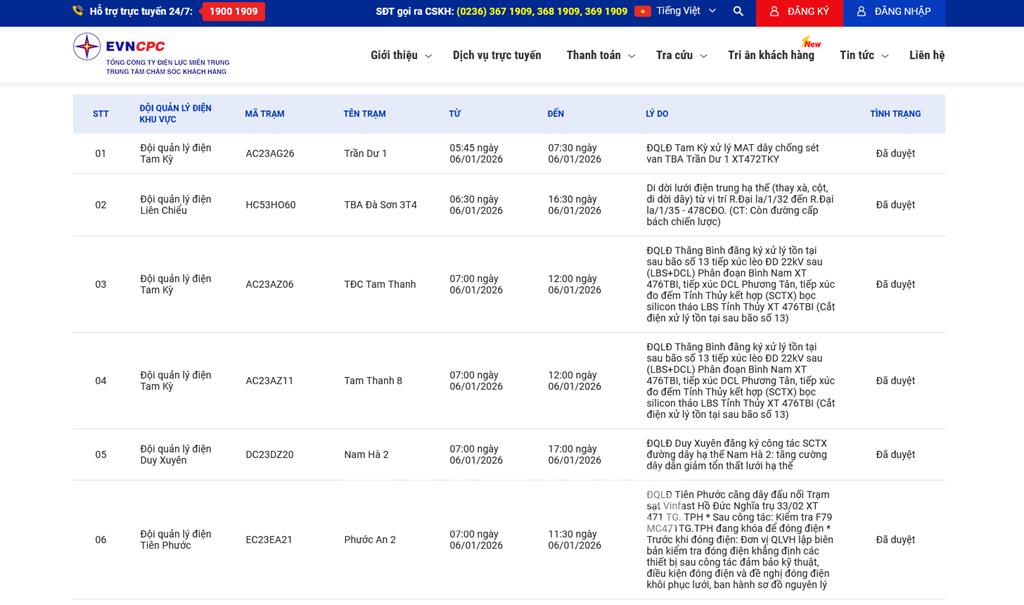This screenshot has height=605, width=1024.
Task: Expand the Tin tức menu
Action: pos(863,55)
